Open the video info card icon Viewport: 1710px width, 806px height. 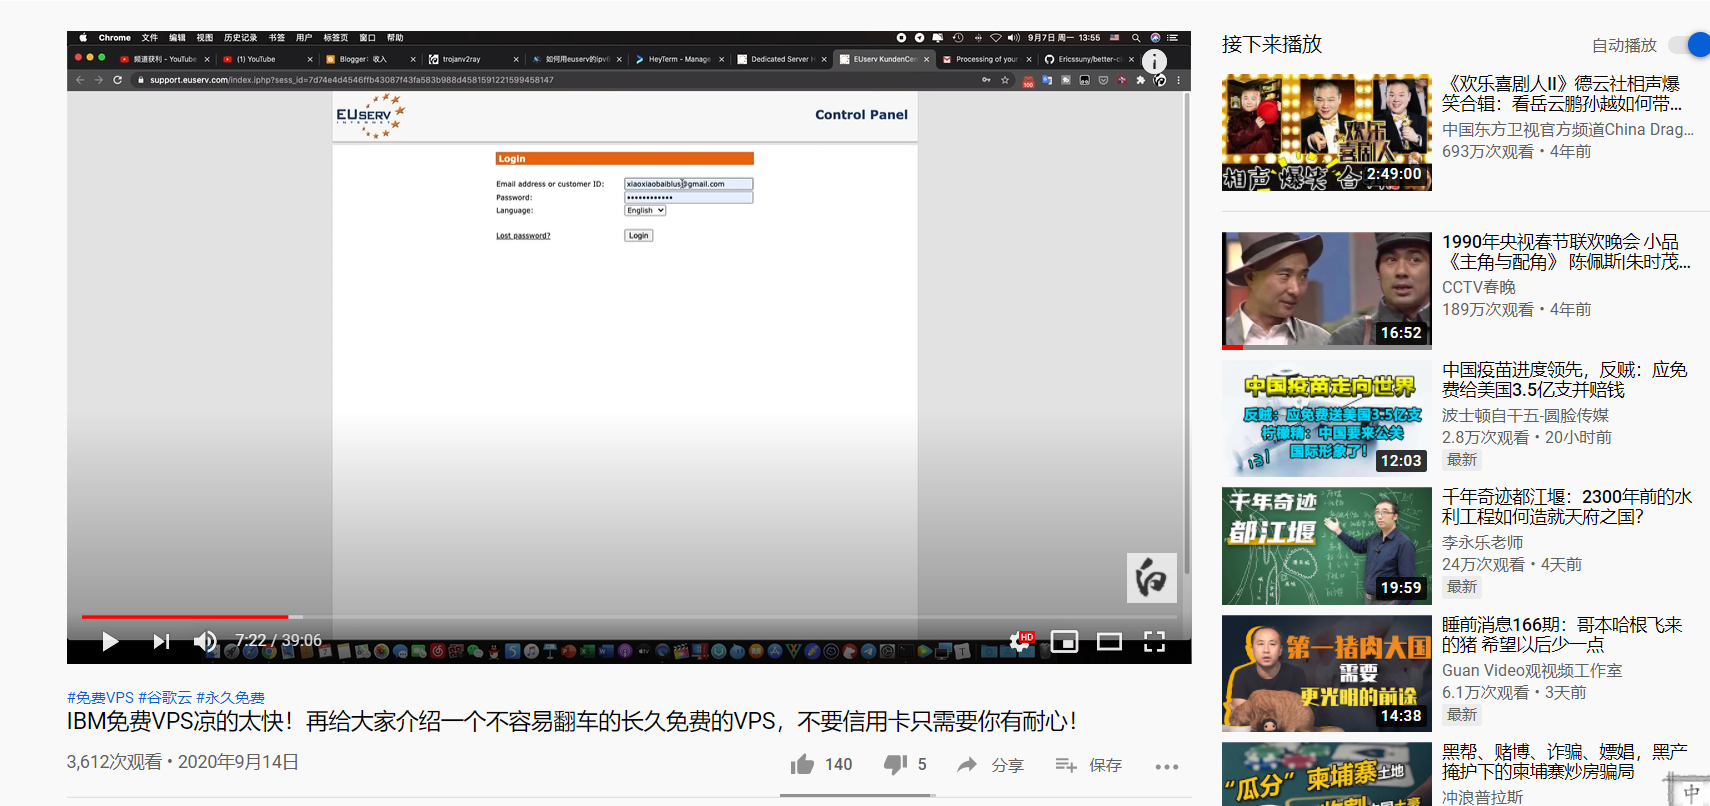point(1154,62)
